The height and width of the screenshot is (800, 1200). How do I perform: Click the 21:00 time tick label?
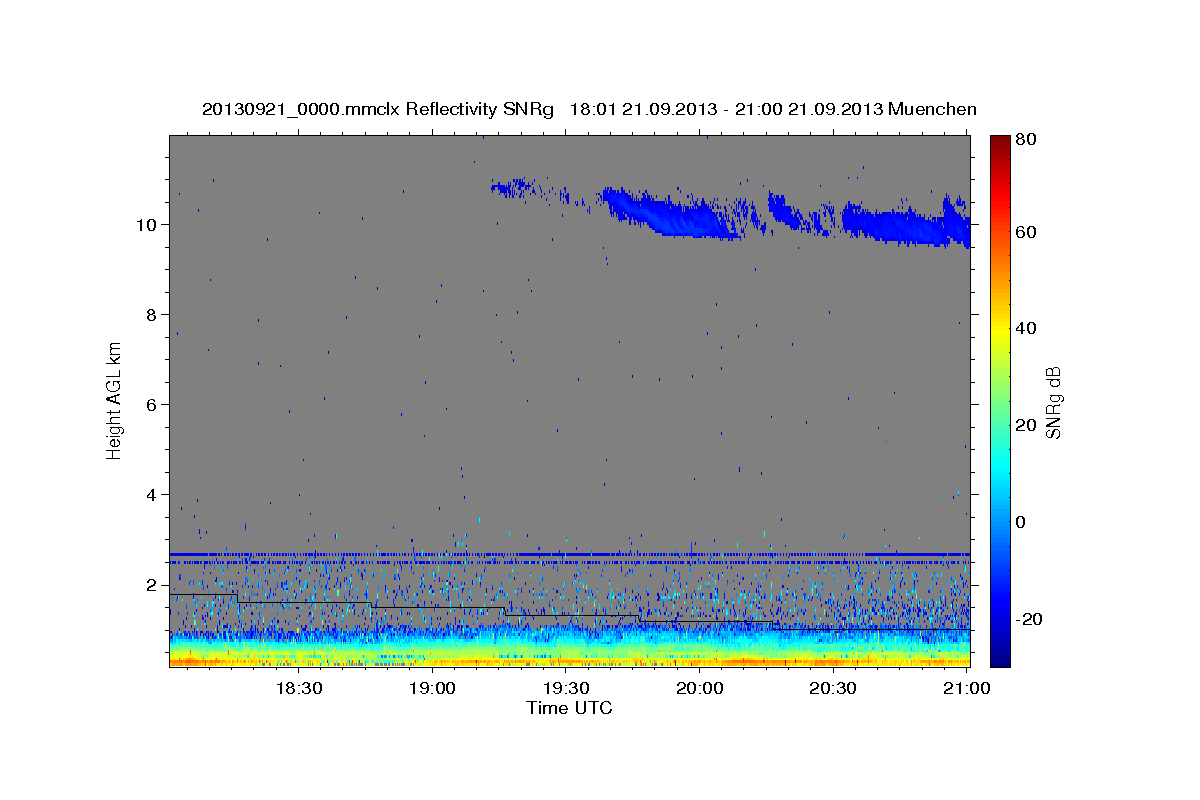(967, 689)
